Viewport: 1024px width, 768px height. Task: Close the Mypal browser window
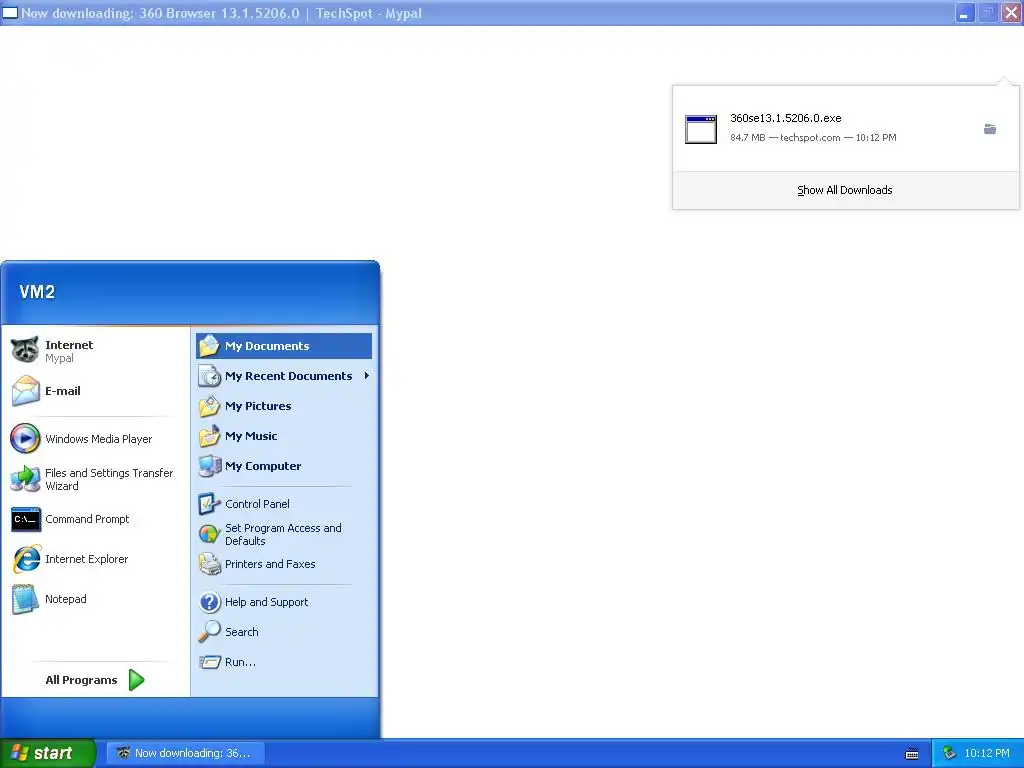tap(1011, 13)
